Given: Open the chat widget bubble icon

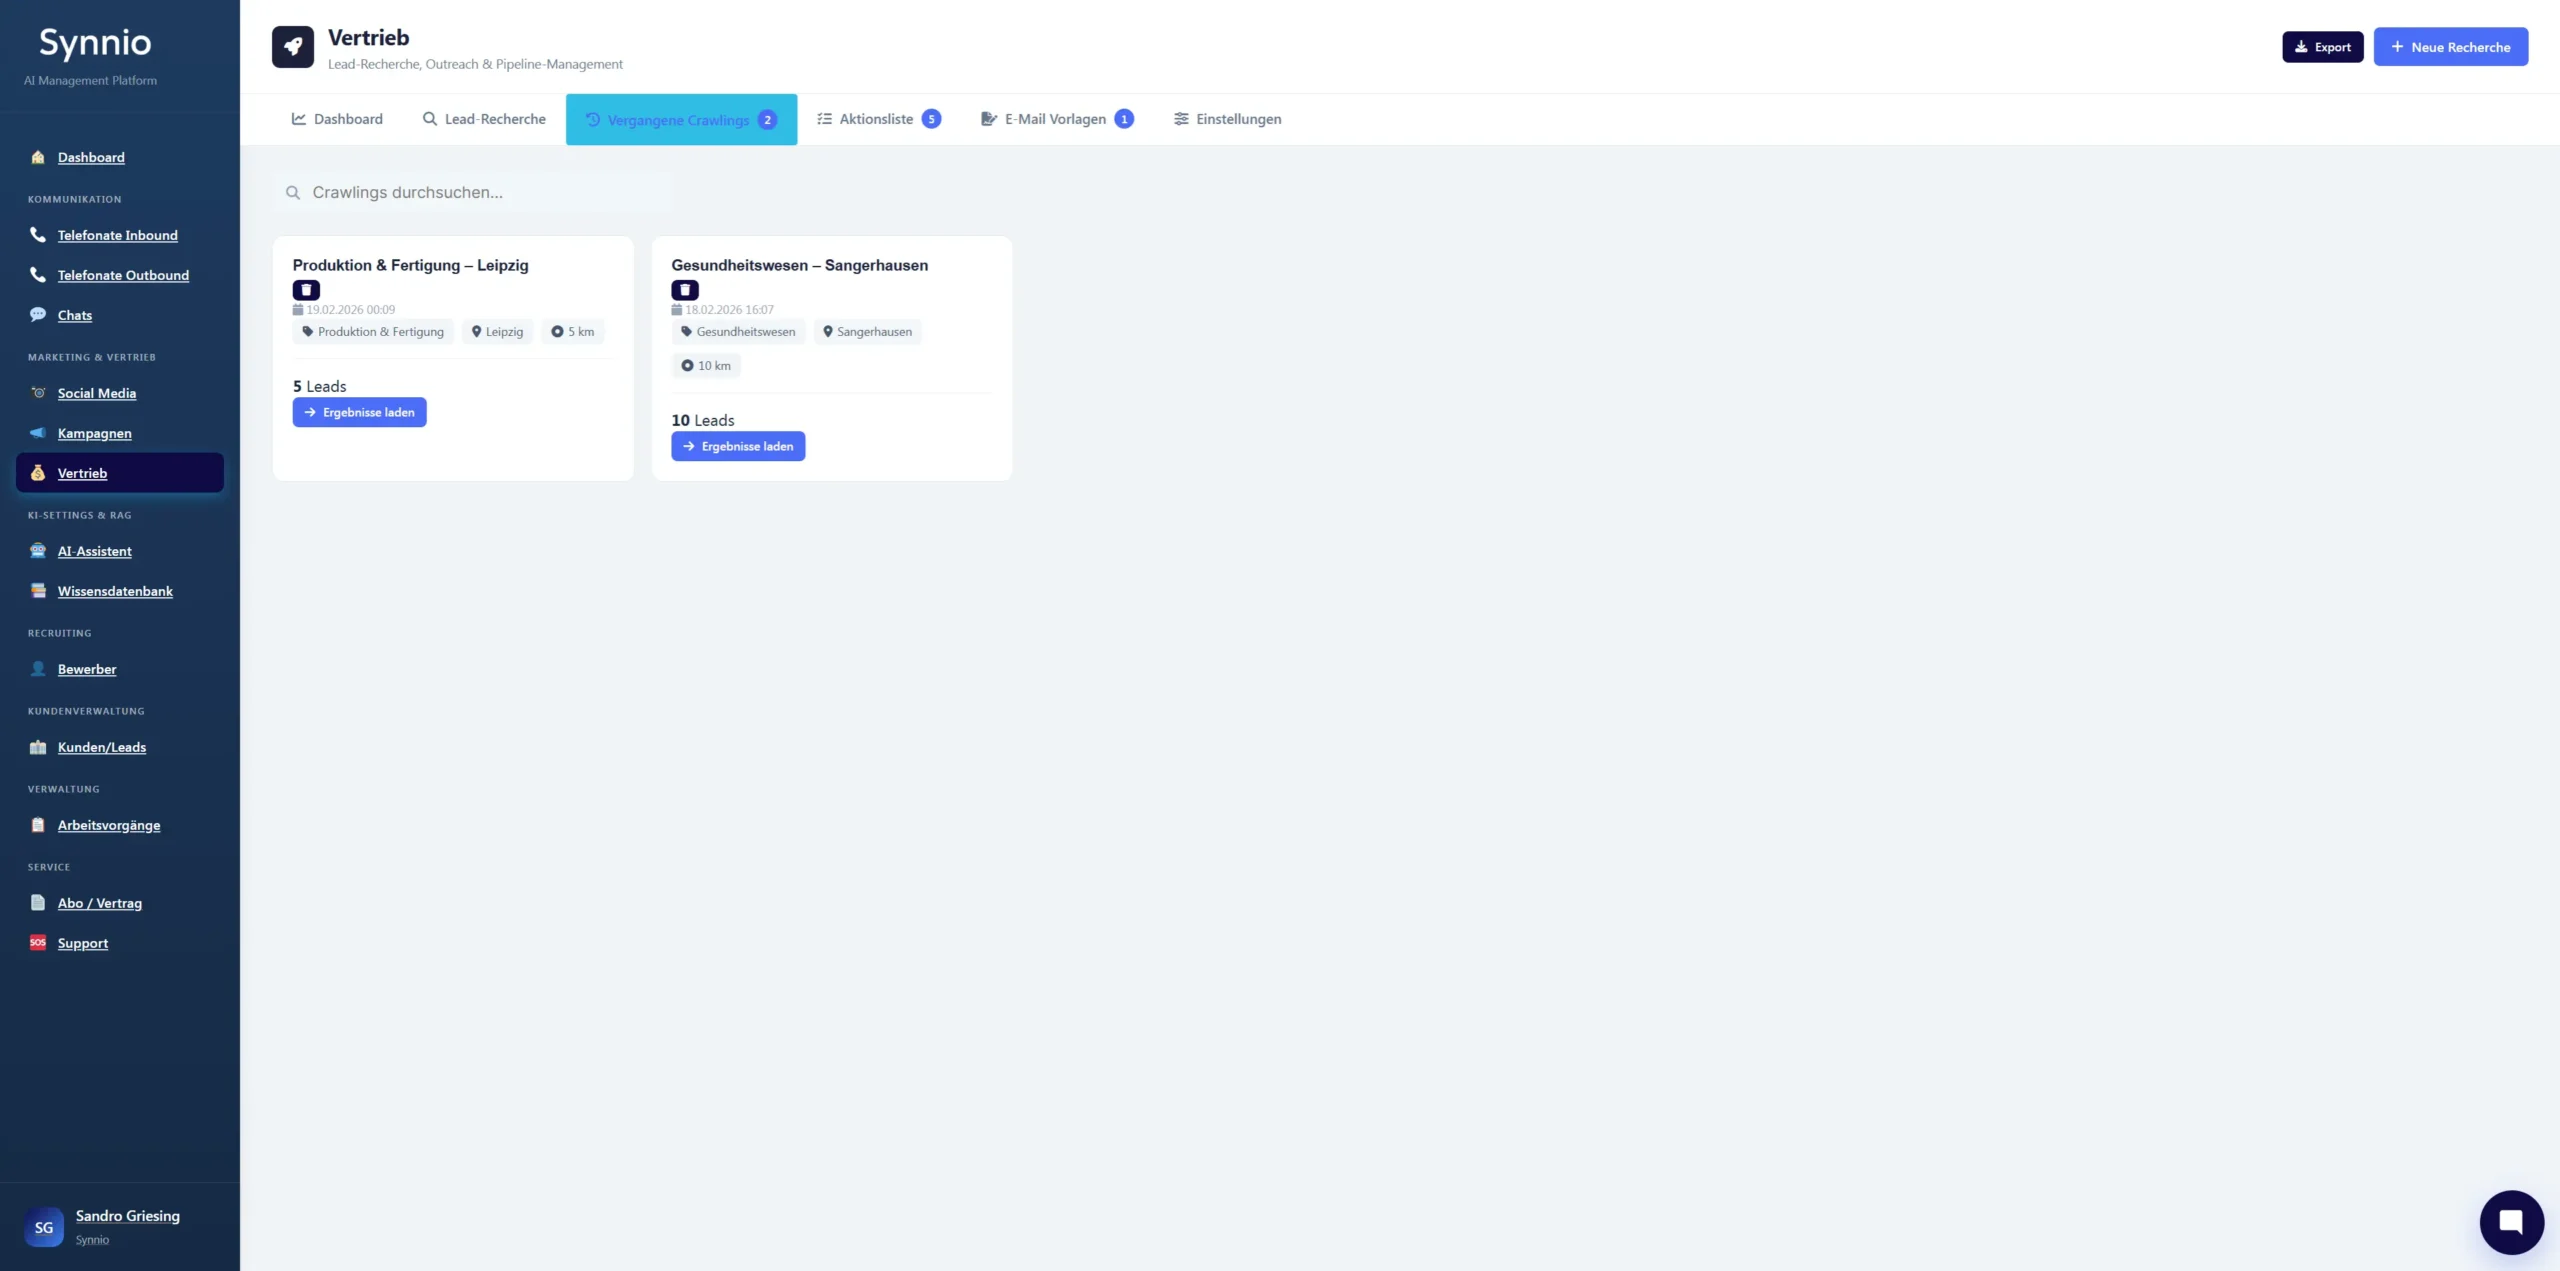Looking at the screenshot, I should click(x=2510, y=1221).
